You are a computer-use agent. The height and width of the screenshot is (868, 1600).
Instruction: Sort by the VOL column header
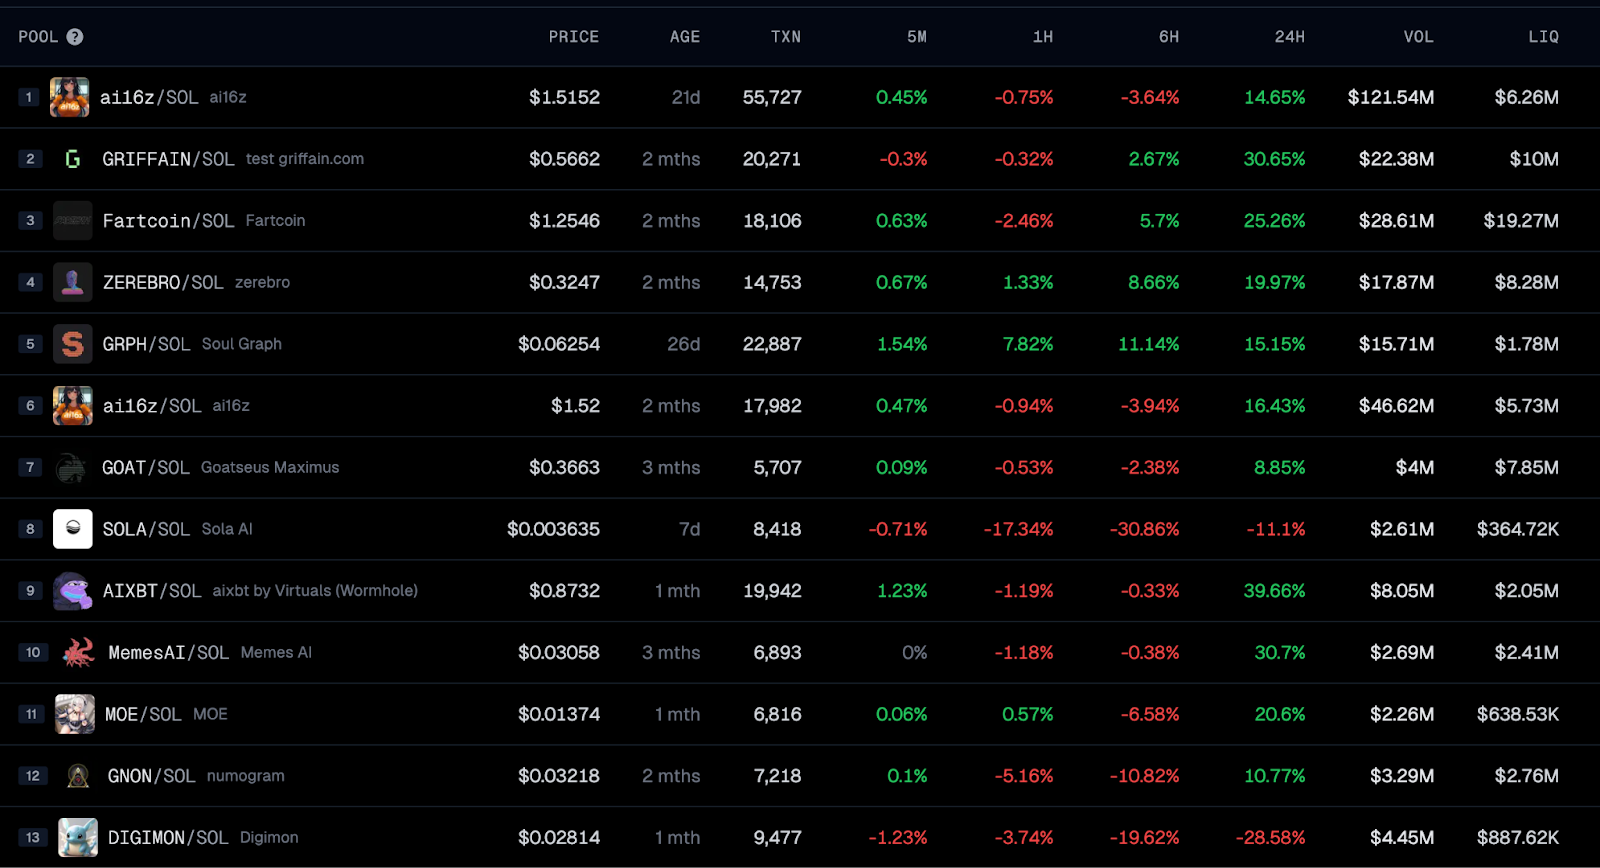1419,37
